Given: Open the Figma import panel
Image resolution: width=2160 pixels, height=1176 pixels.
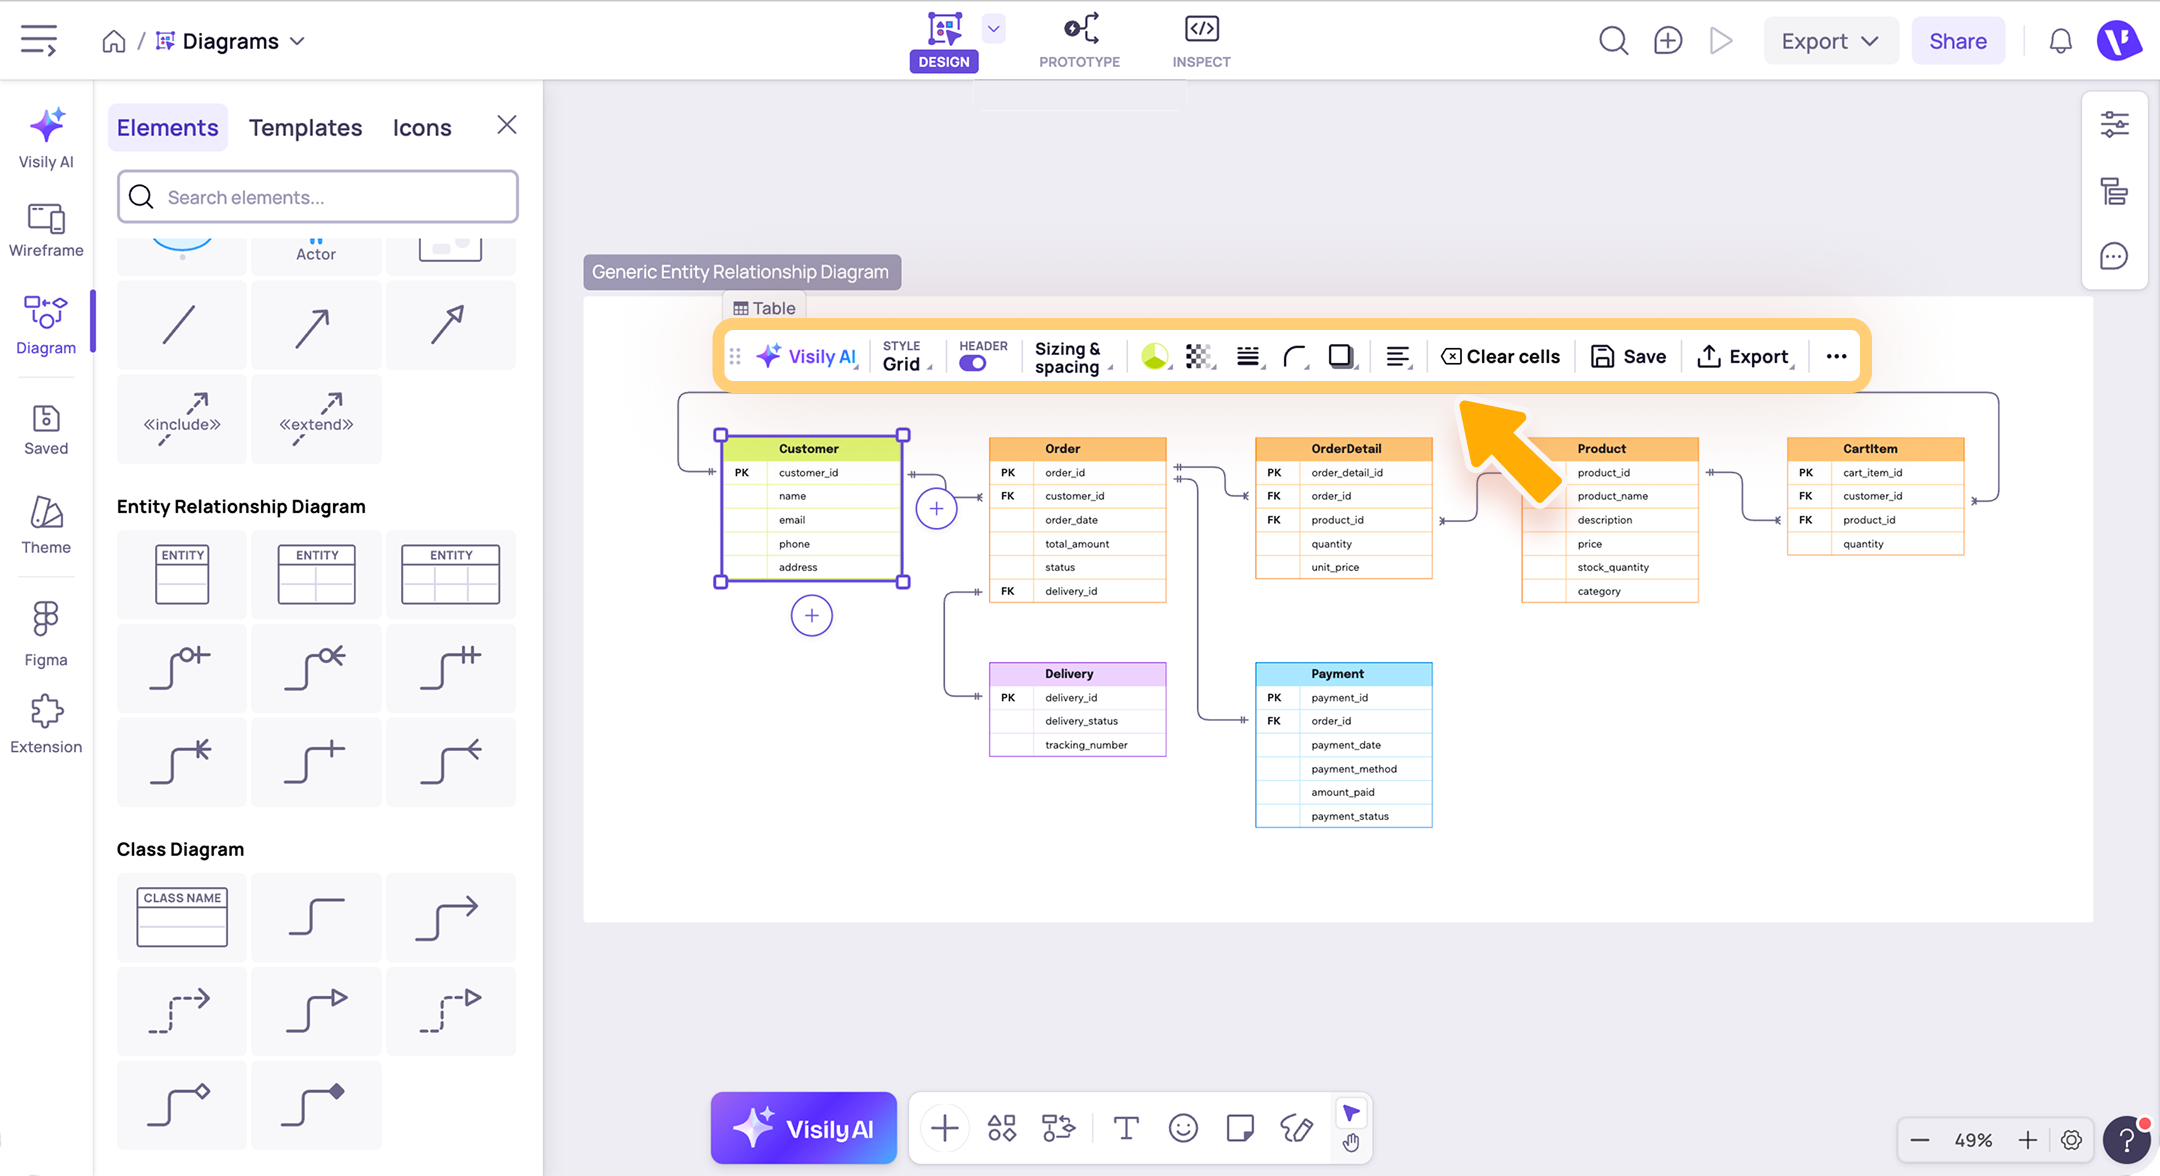Looking at the screenshot, I should click(x=46, y=634).
